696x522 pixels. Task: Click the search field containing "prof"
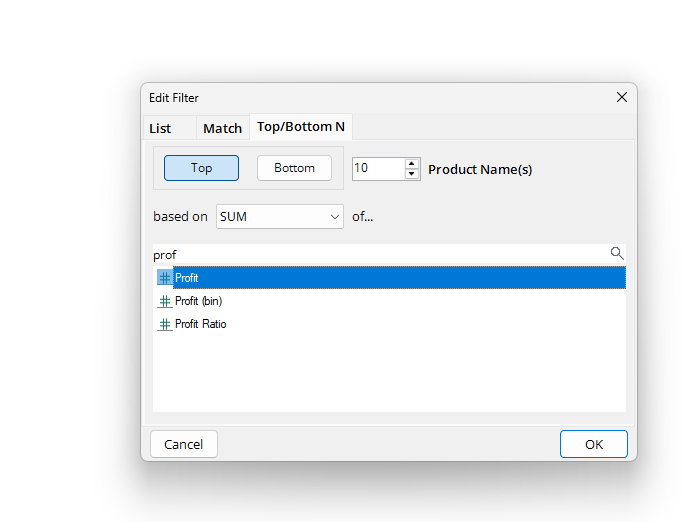coord(380,254)
